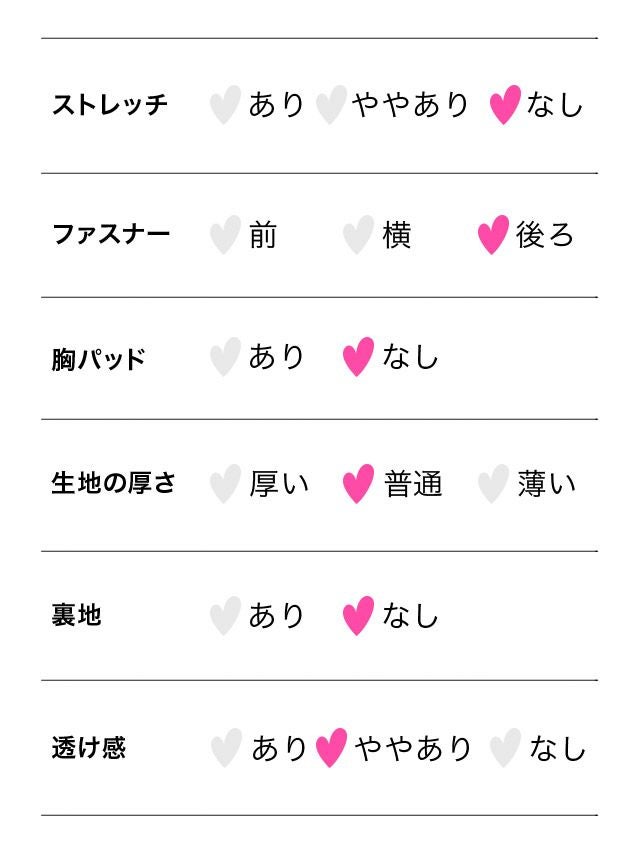640x854 pixels.
Task: Select the 普通 heart for 生地の厚さ
Action: coord(358,484)
